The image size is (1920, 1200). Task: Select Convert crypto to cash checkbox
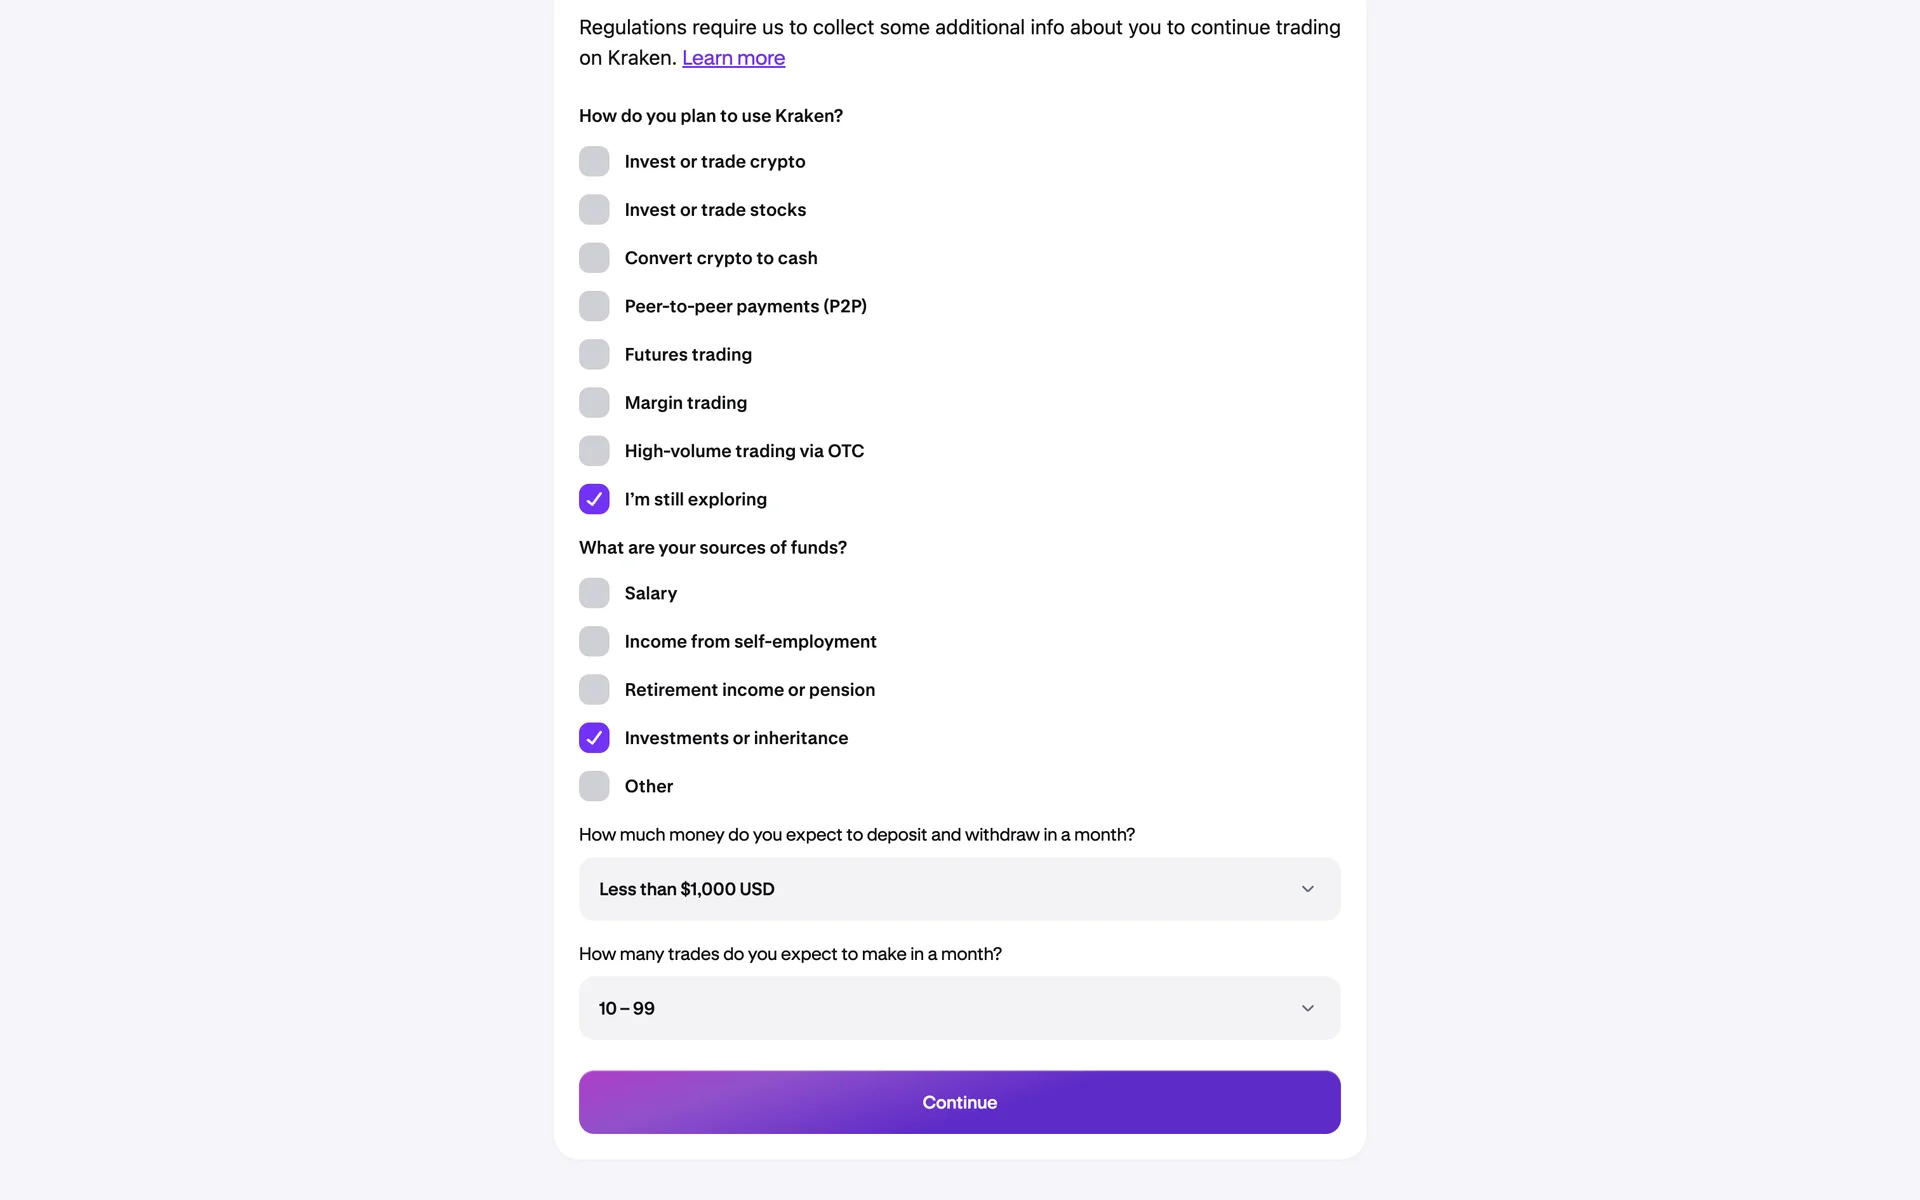click(594, 258)
